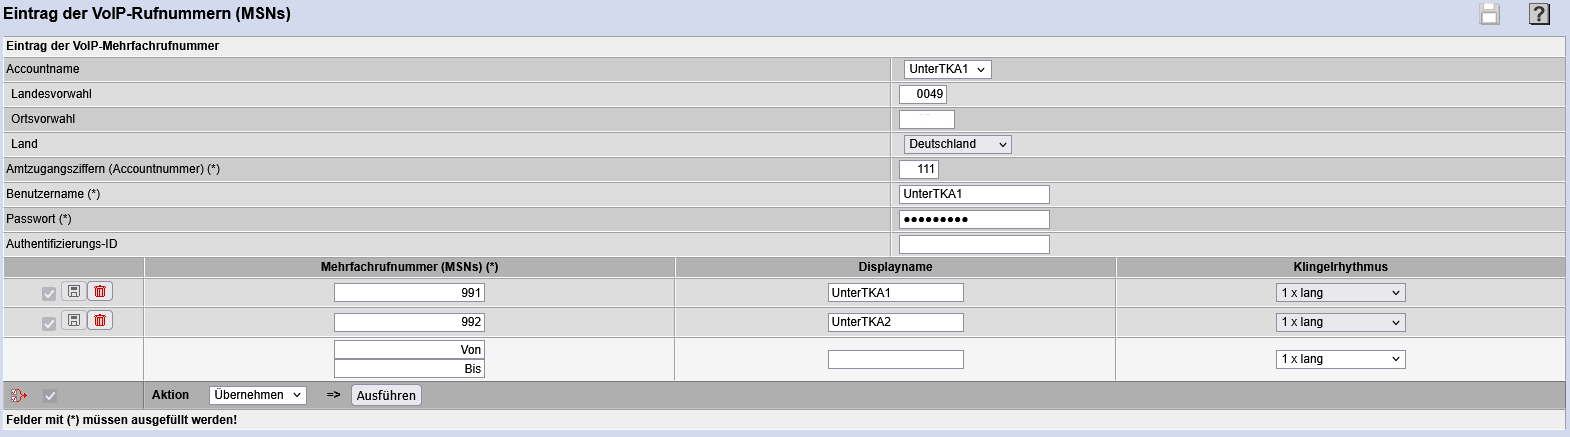Image resolution: width=1570 pixels, height=437 pixels.
Task: Open Klingelrhythmus dropdown for UnterTKA2 row
Action: (1340, 322)
